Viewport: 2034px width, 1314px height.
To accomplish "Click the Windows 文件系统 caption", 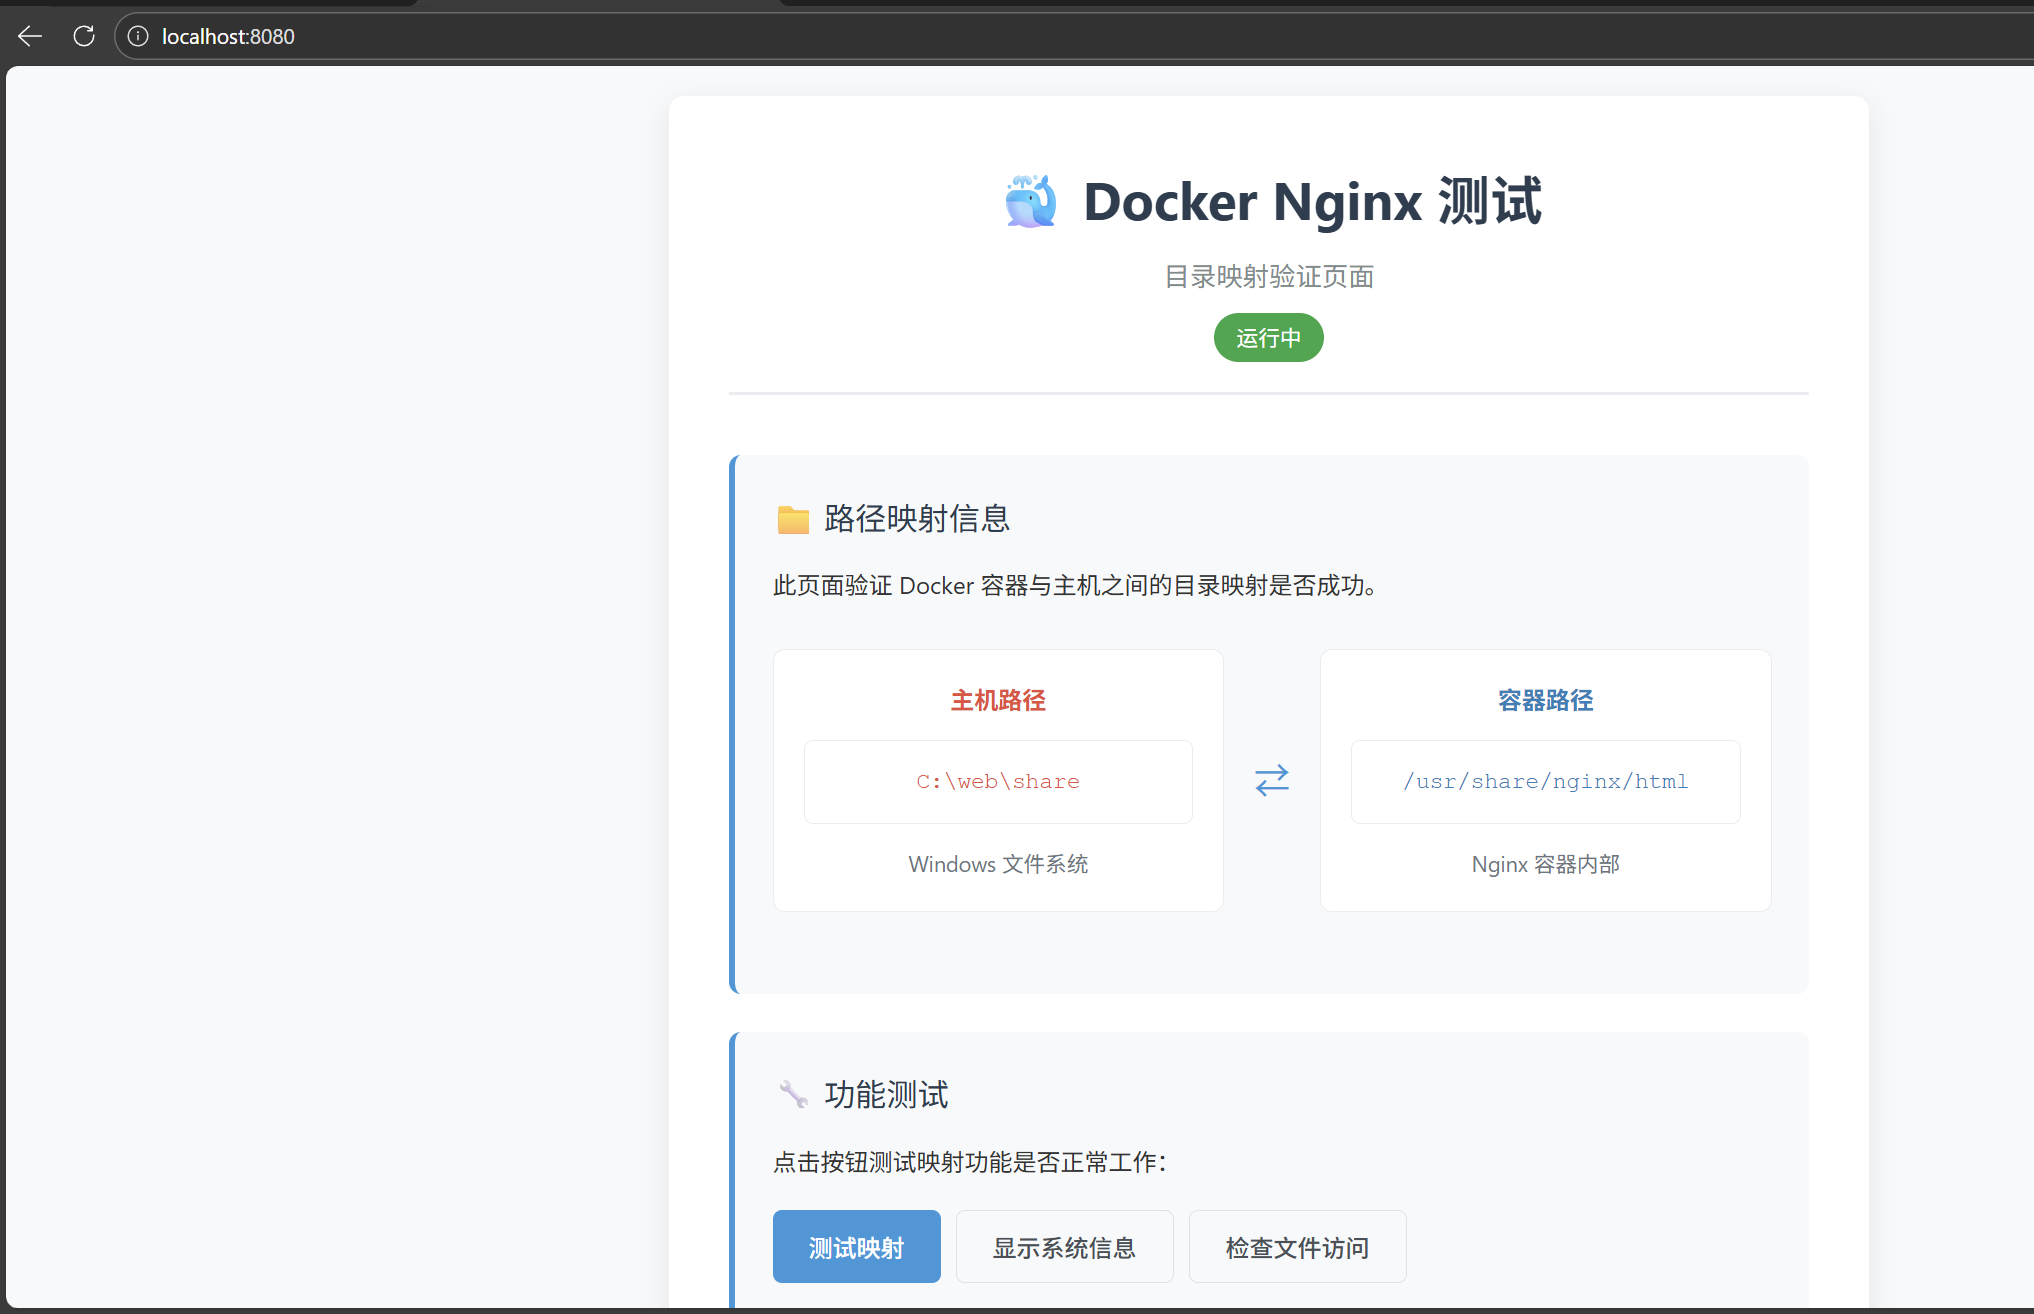I will click(x=997, y=864).
